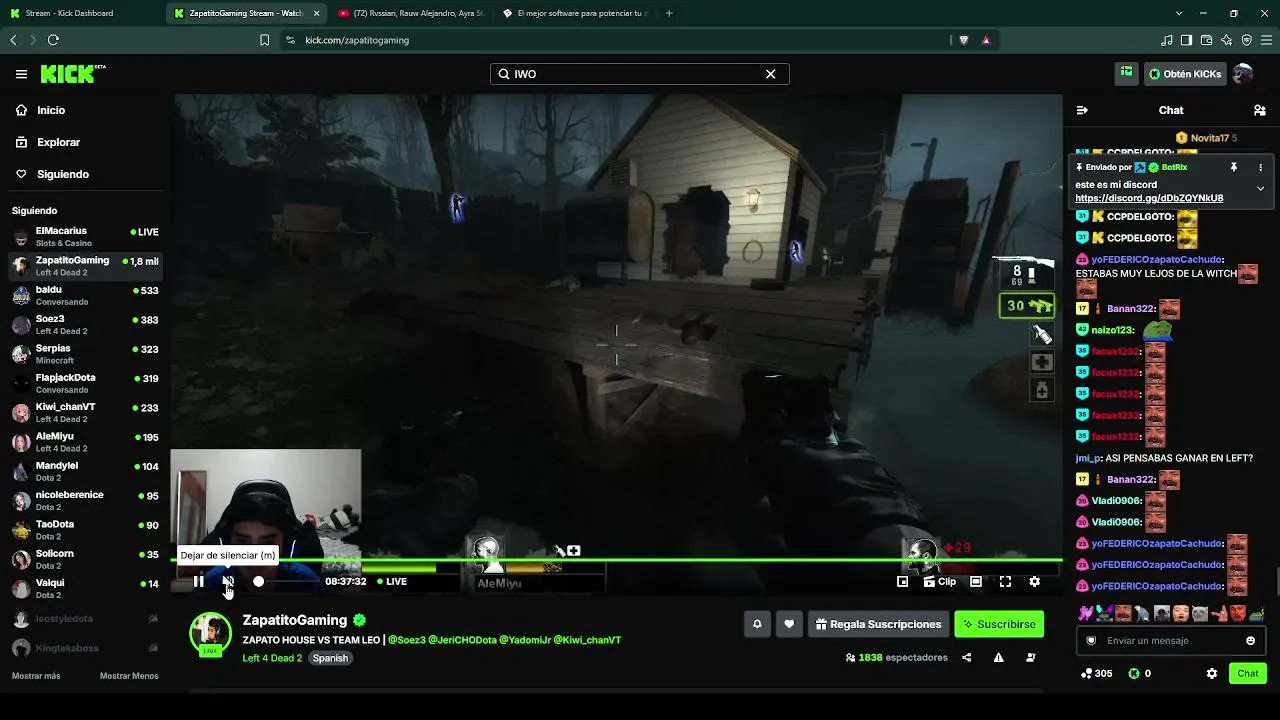Open video player settings gear
Viewport: 1280px width, 720px height.
pos(1034,581)
